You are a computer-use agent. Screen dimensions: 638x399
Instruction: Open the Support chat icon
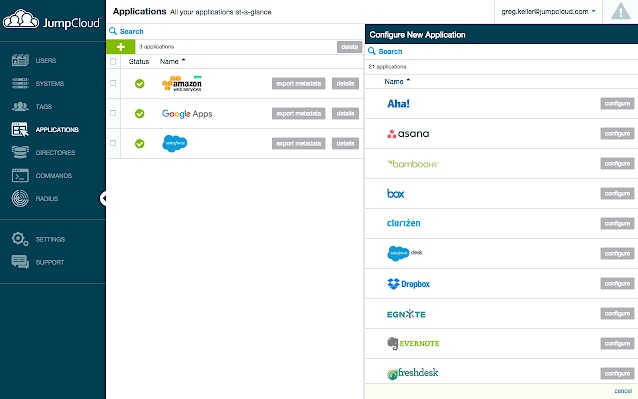tap(20, 262)
